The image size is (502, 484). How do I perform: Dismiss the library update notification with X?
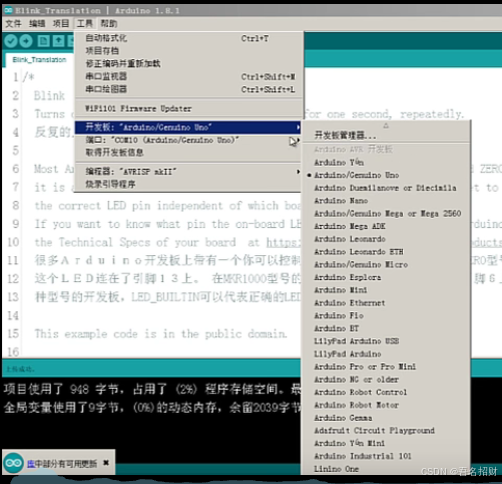coord(106,463)
